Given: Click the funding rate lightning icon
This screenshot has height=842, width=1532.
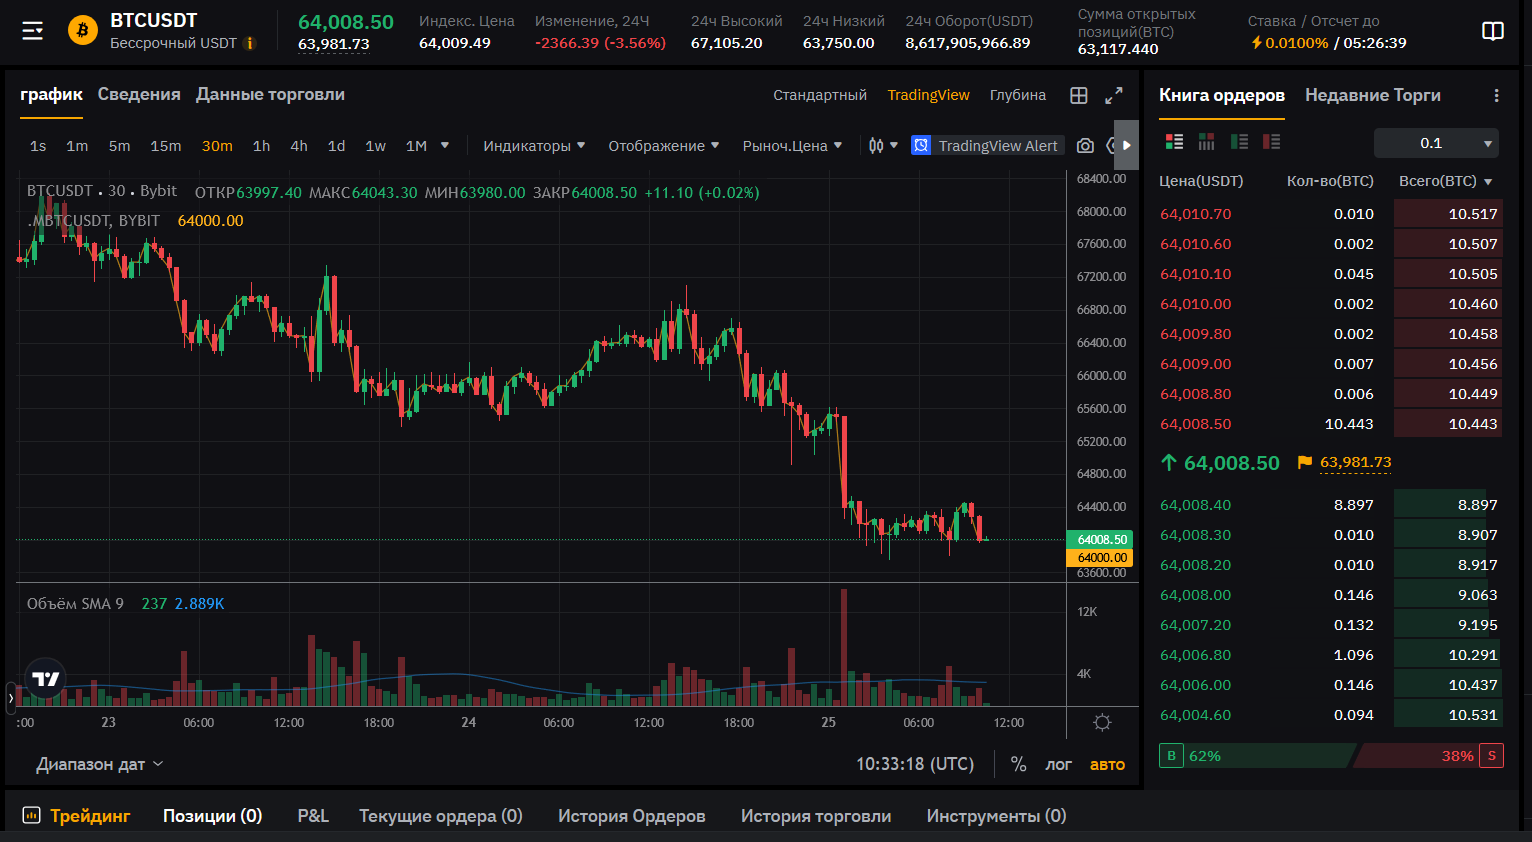Looking at the screenshot, I should click(x=1257, y=43).
